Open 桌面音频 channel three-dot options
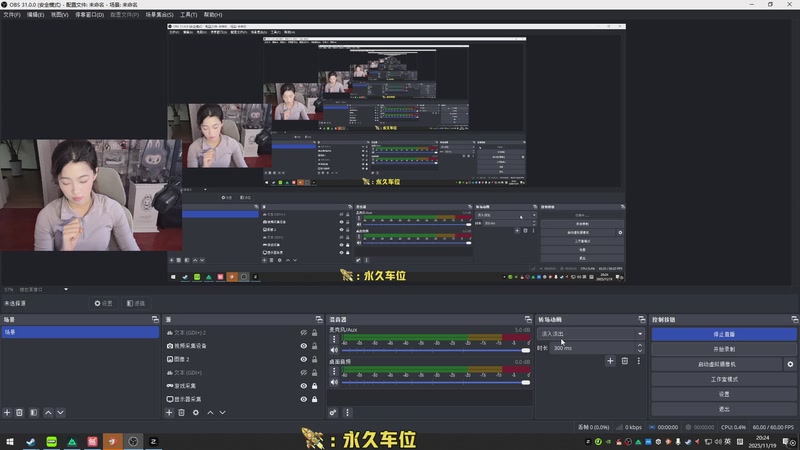The width and height of the screenshot is (800, 450). pyautogui.click(x=334, y=371)
